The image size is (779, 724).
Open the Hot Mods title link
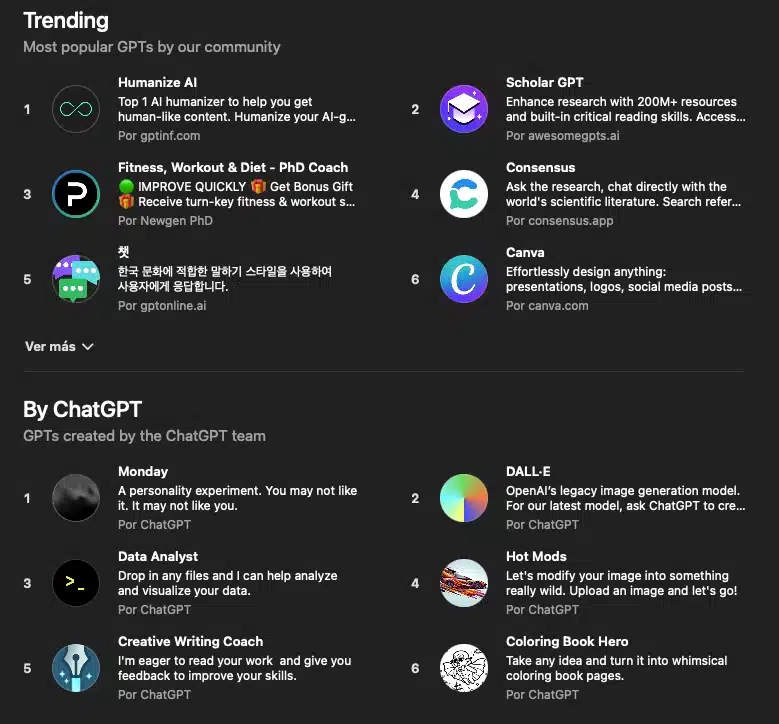[x=536, y=556]
